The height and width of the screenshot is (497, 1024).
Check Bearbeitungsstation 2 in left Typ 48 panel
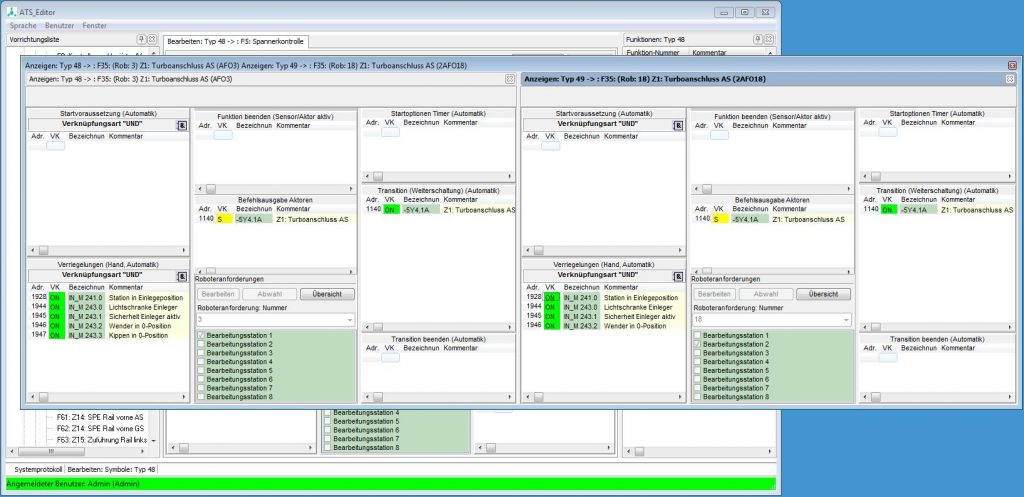[201, 344]
